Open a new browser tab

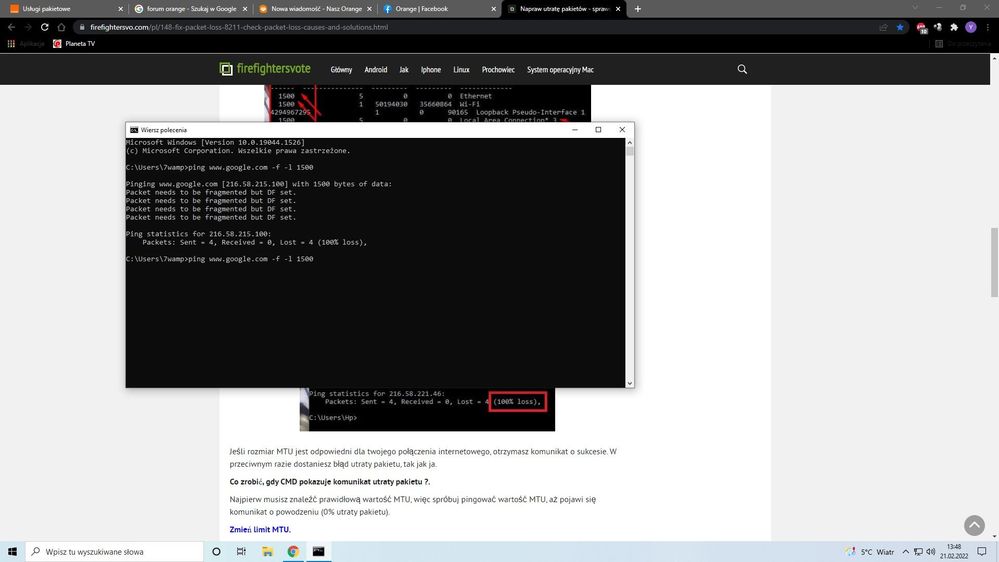click(x=638, y=9)
